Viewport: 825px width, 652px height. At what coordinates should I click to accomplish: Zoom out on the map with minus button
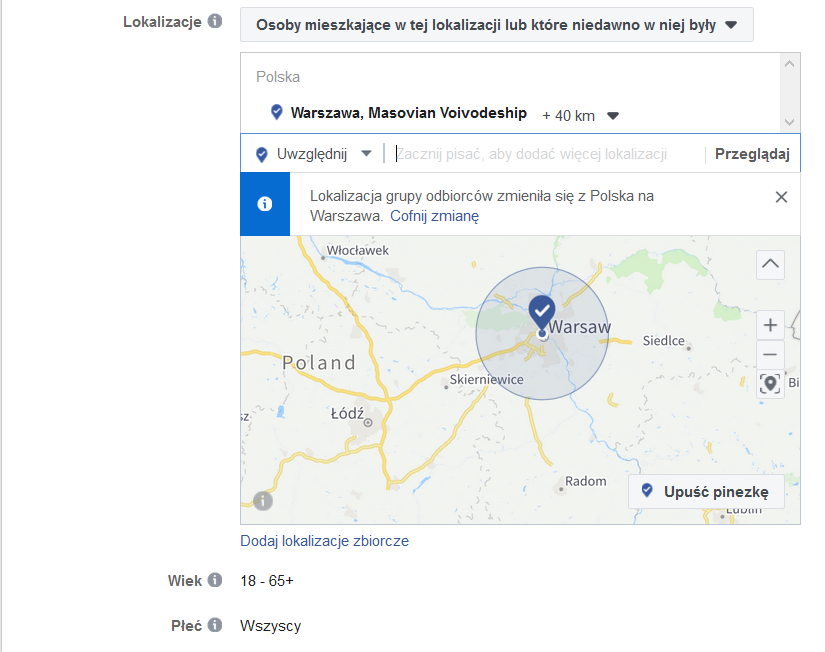tap(770, 354)
